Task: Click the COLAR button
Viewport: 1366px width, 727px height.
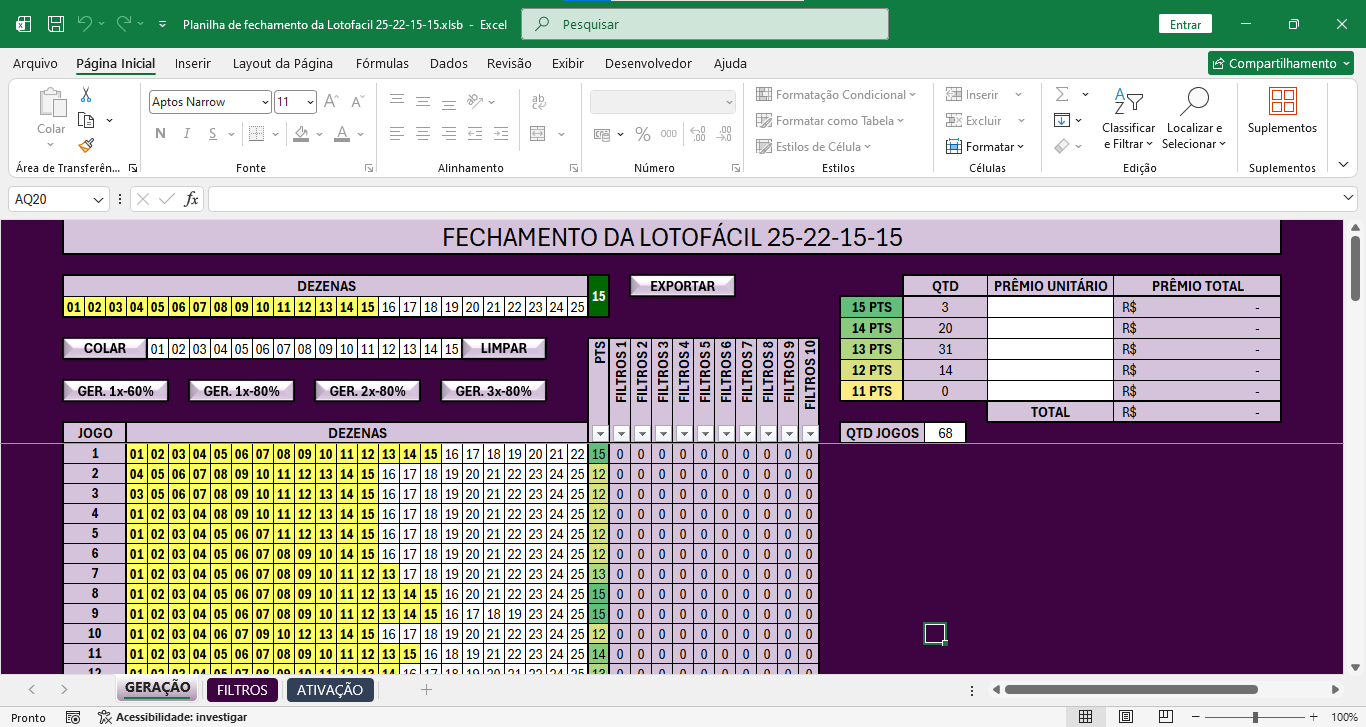Action: [x=105, y=348]
